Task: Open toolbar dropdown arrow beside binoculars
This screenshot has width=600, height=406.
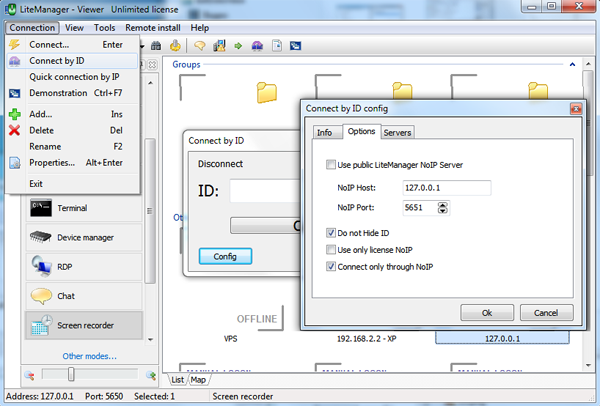Action: (142, 46)
